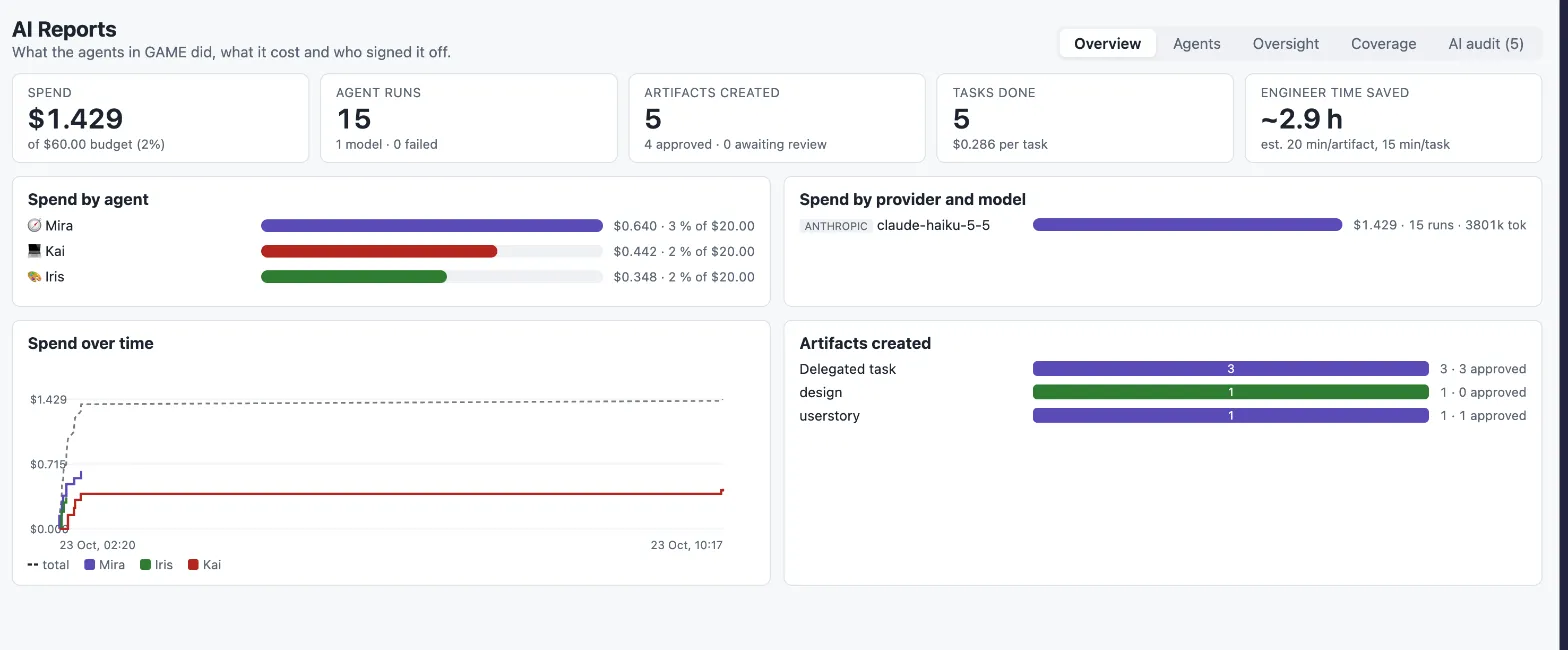Click the Engineer Time Saved card

(x=1393, y=117)
